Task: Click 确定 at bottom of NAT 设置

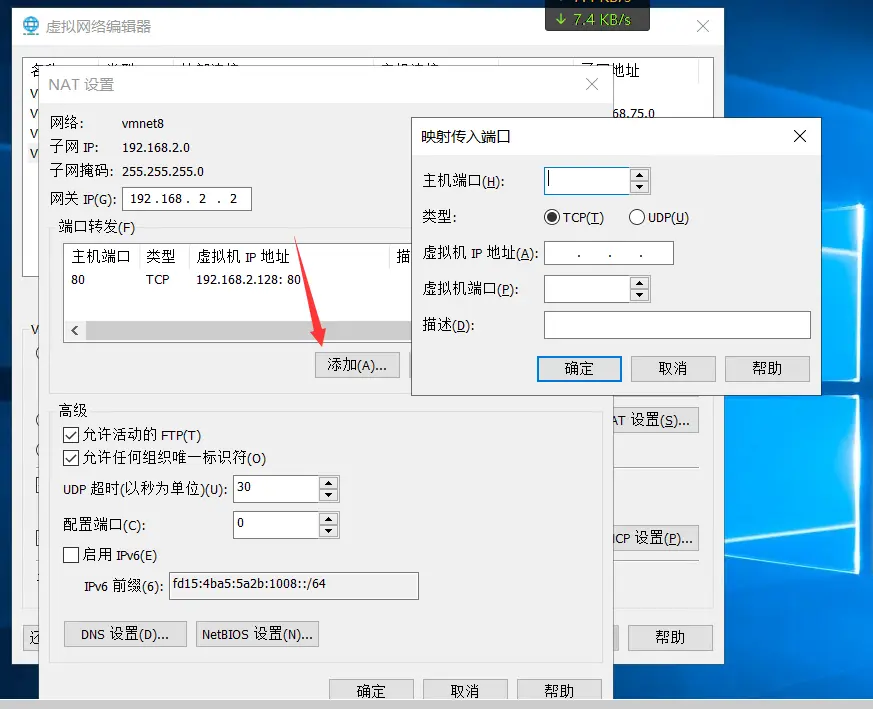Action: point(371,690)
